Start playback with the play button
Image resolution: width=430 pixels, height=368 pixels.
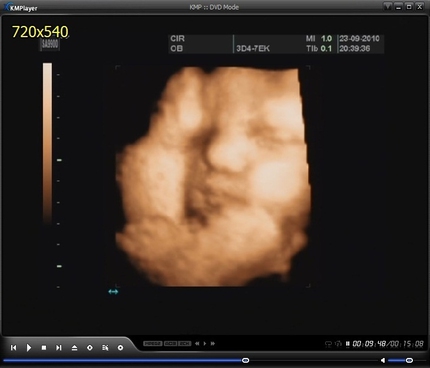pos(29,348)
